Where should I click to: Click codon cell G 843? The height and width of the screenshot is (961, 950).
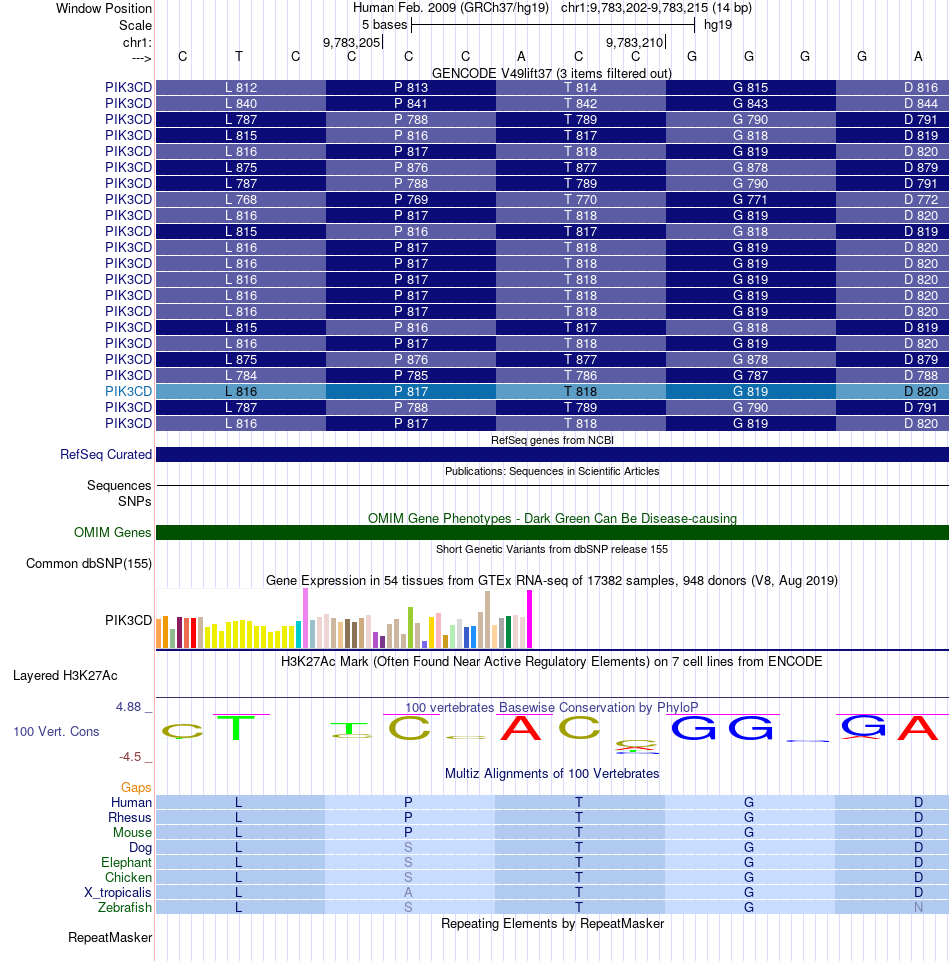750,104
